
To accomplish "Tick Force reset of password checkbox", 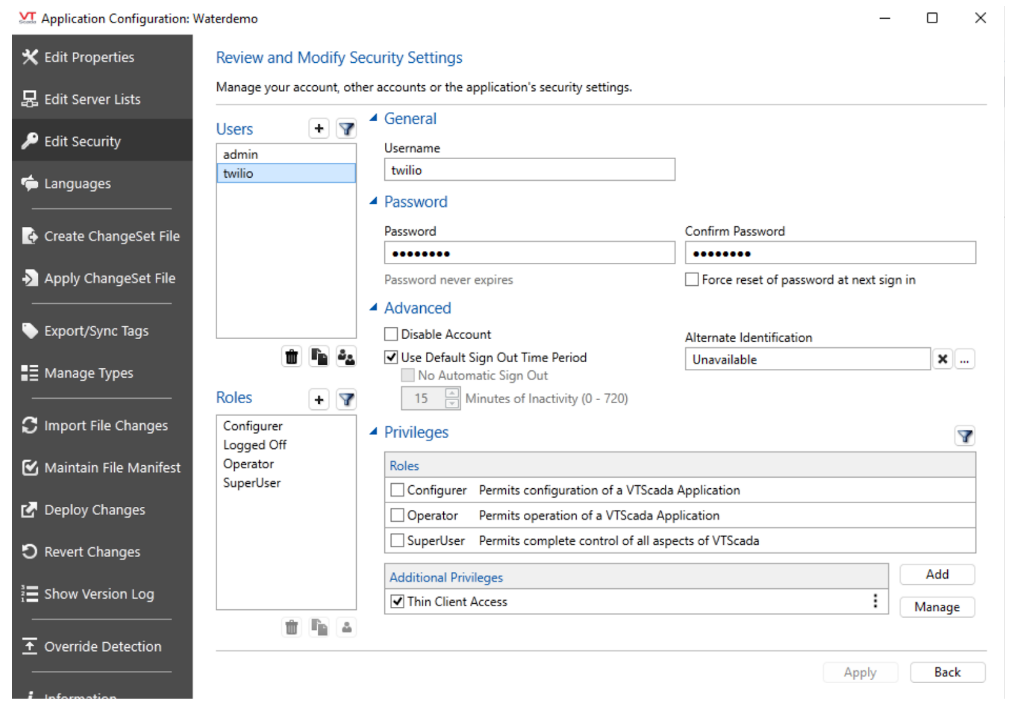I will 692,280.
